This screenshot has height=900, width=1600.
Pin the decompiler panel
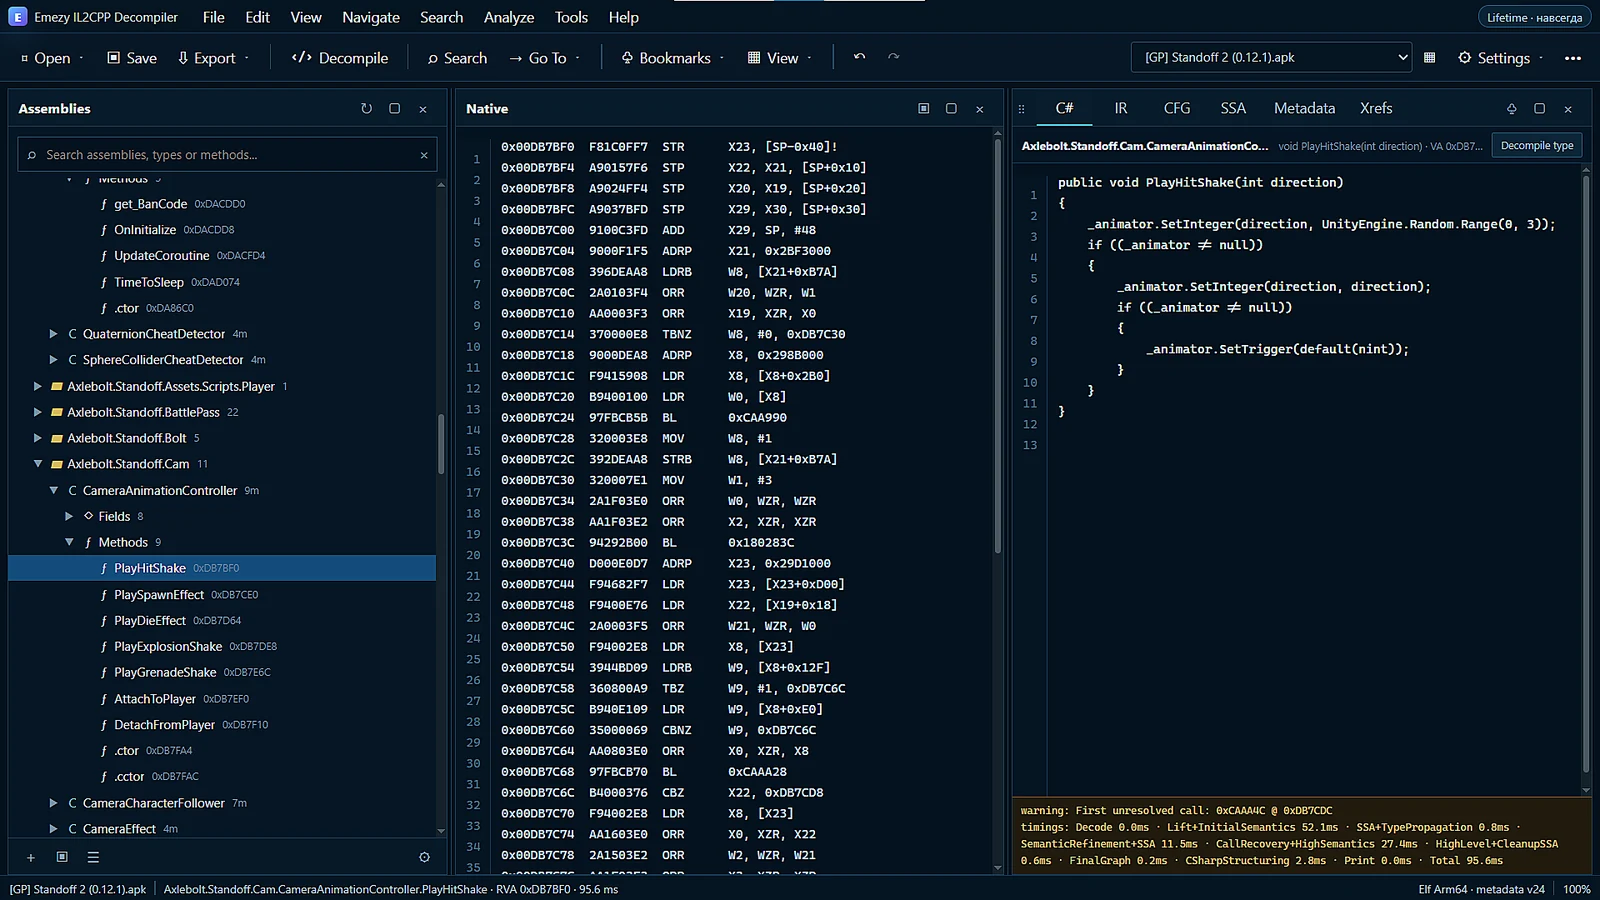click(1511, 108)
